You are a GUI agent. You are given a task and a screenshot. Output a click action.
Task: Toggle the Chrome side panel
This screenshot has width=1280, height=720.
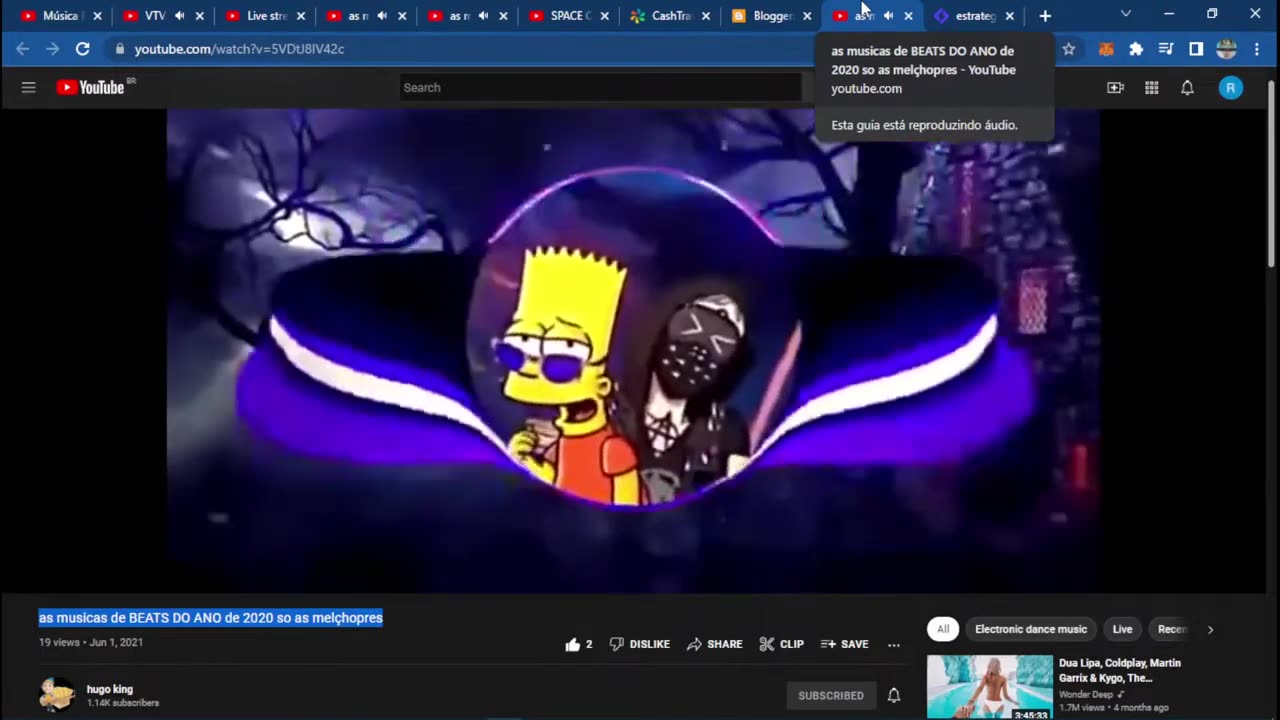click(x=1196, y=48)
